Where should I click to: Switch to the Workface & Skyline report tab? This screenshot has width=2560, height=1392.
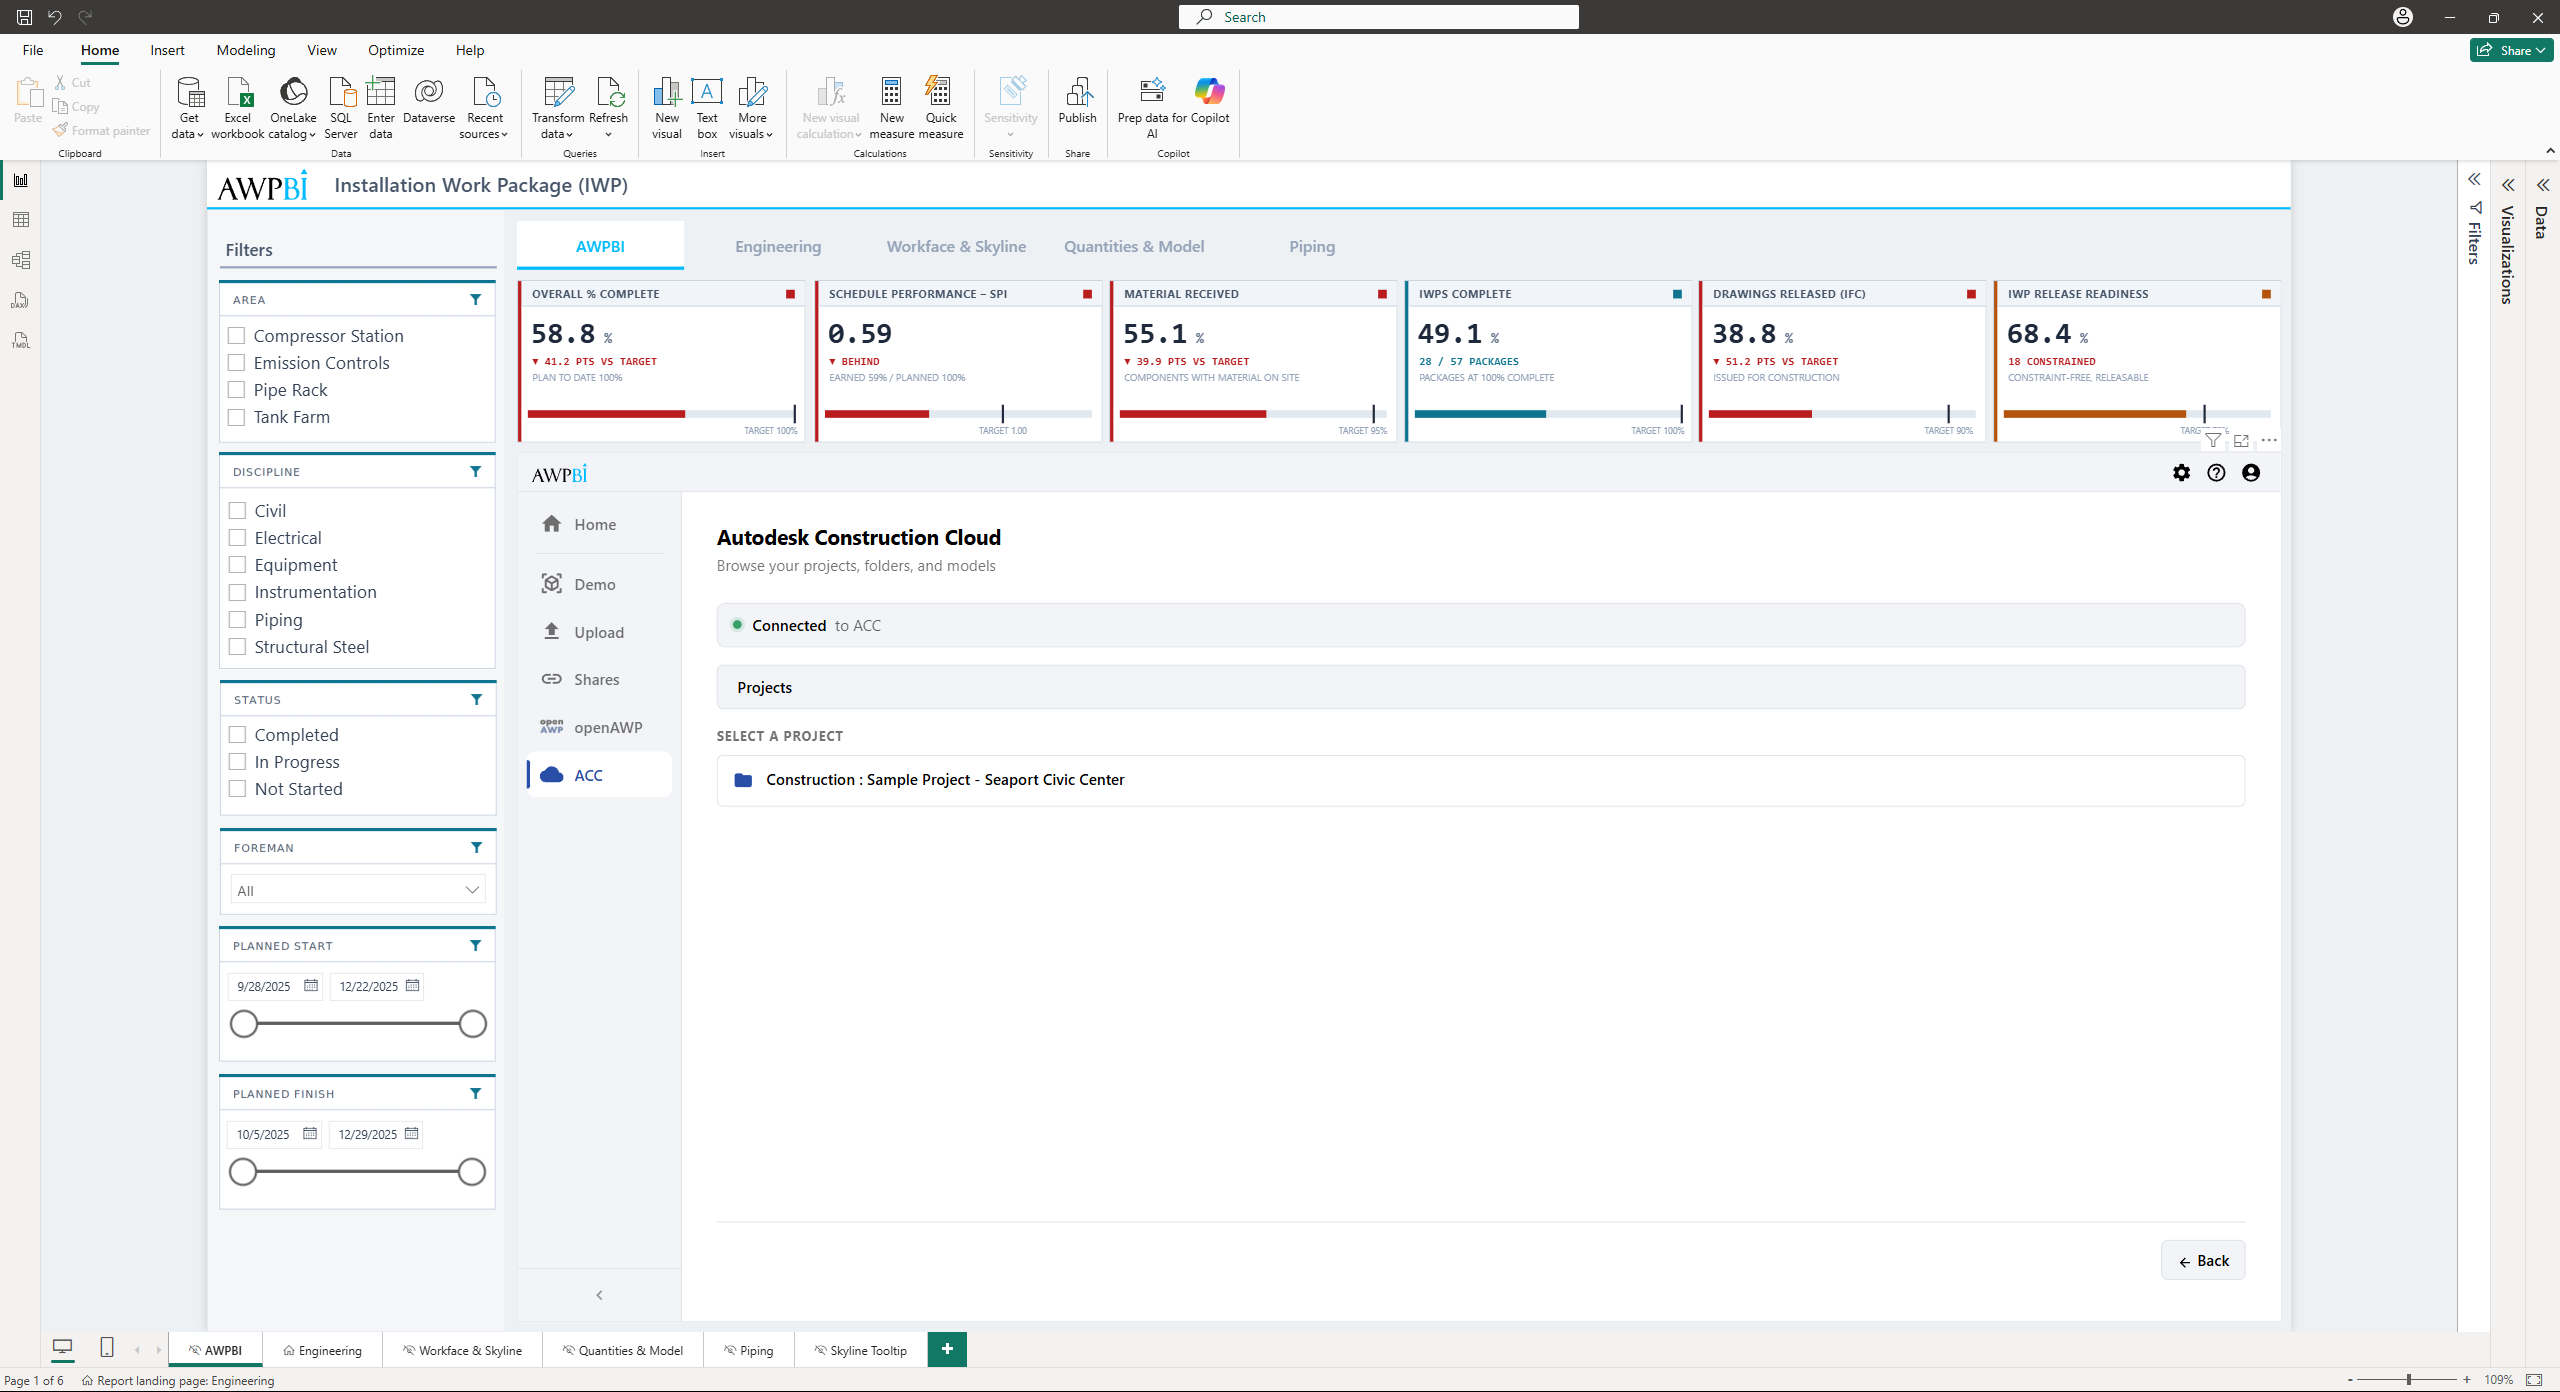[956, 246]
